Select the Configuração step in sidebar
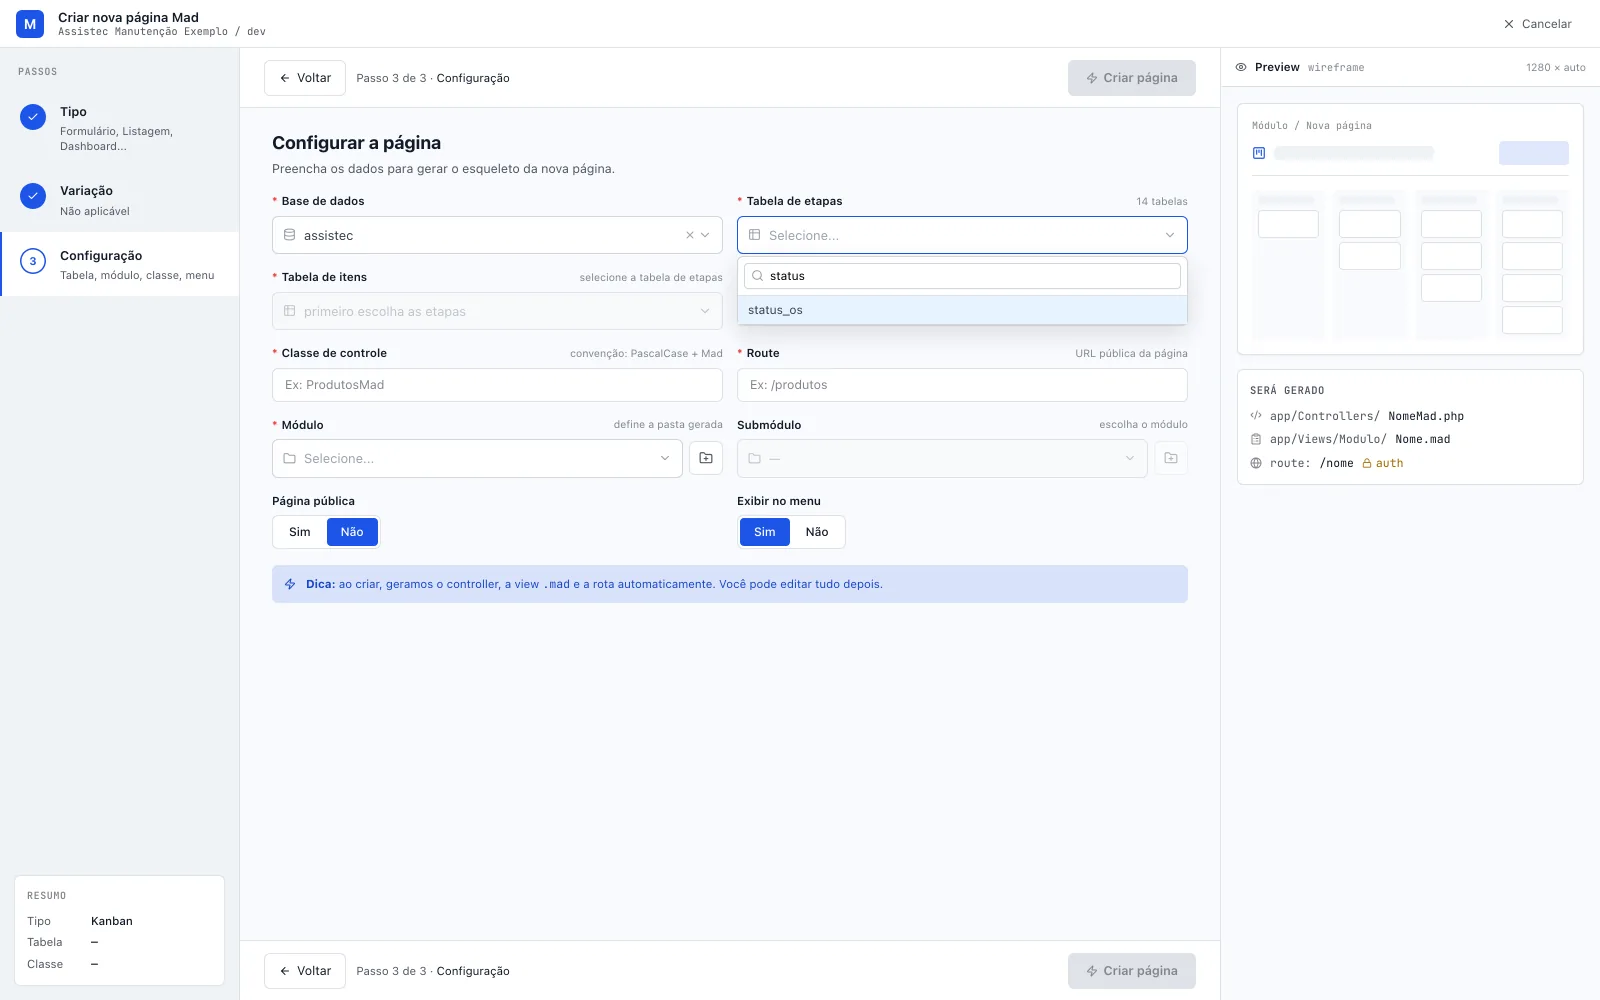 [120, 264]
